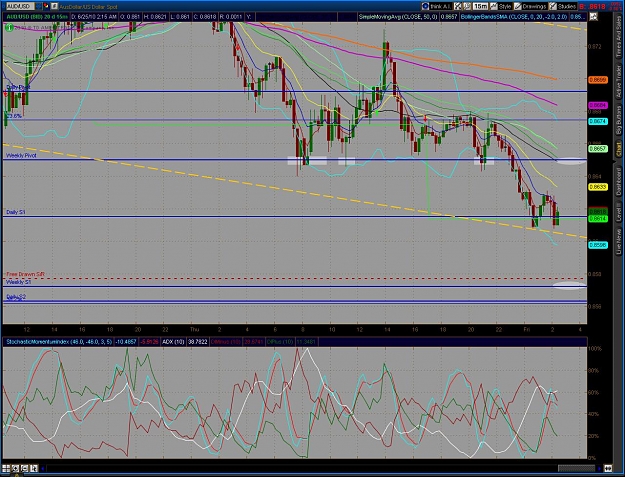The height and width of the screenshot is (477, 625).
Task: Switch to the Chart side tab
Action: (x=619, y=150)
